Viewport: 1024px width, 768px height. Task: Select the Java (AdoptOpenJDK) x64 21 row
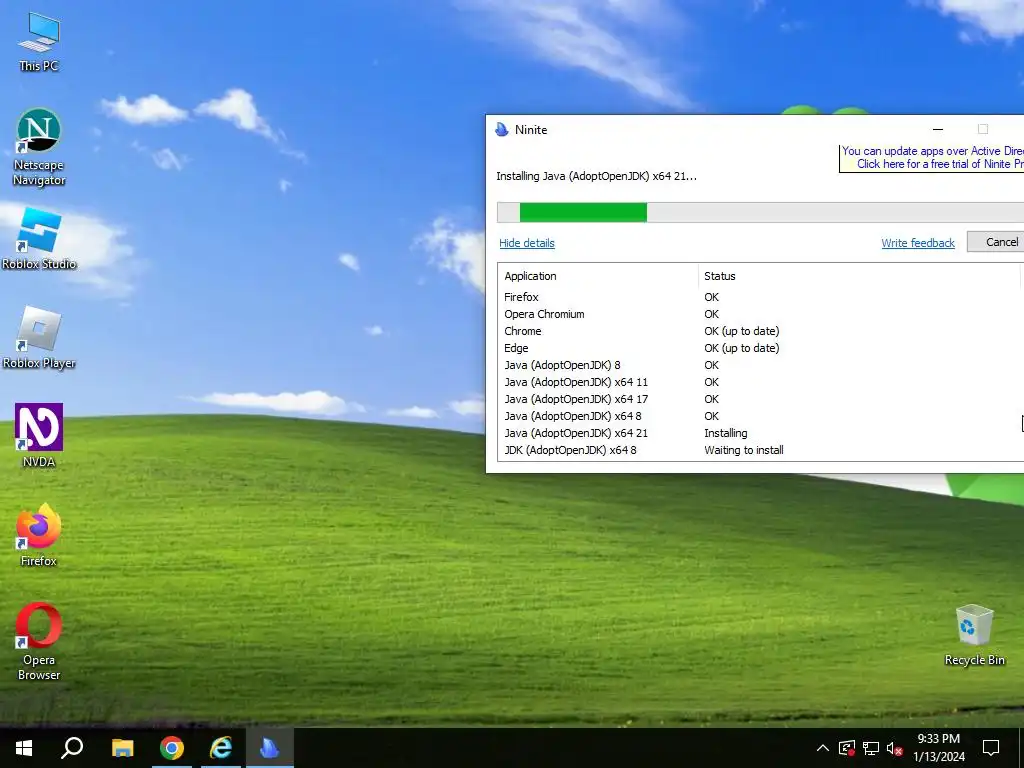(x=760, y=433)
